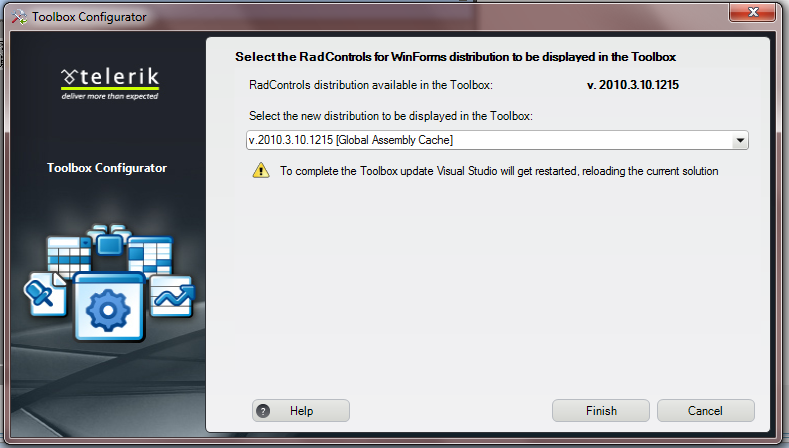Close the Toolbox Configurator window

752,12
